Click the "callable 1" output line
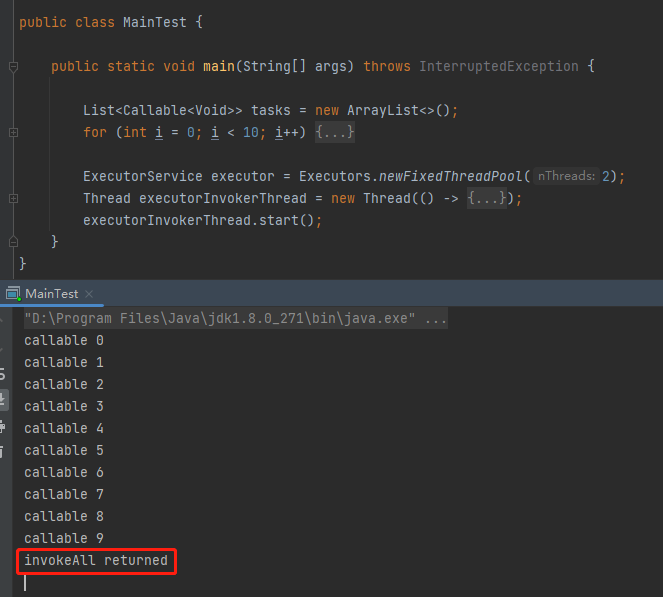Viewport: 663px width, 597px height. tap(64, 362)
